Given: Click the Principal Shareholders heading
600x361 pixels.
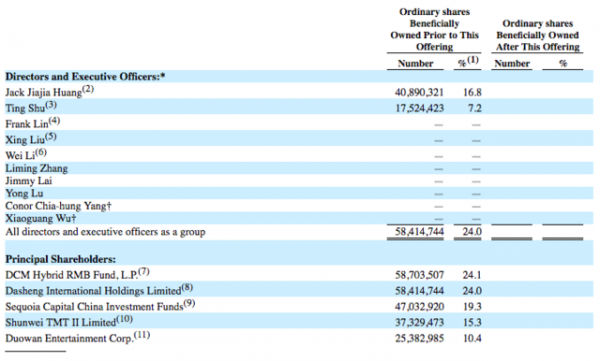Looking at the screenshot, I should (60, 259).
